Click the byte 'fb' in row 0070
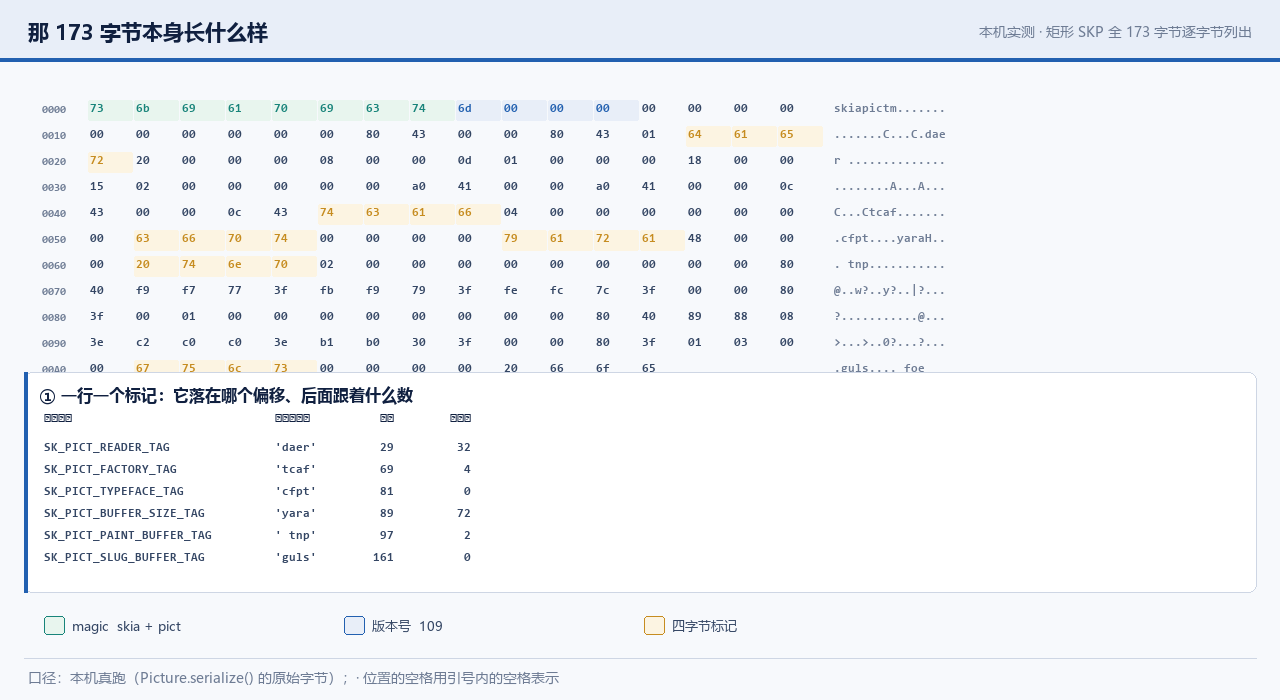1280x700 pixels. tap(327, 290)
